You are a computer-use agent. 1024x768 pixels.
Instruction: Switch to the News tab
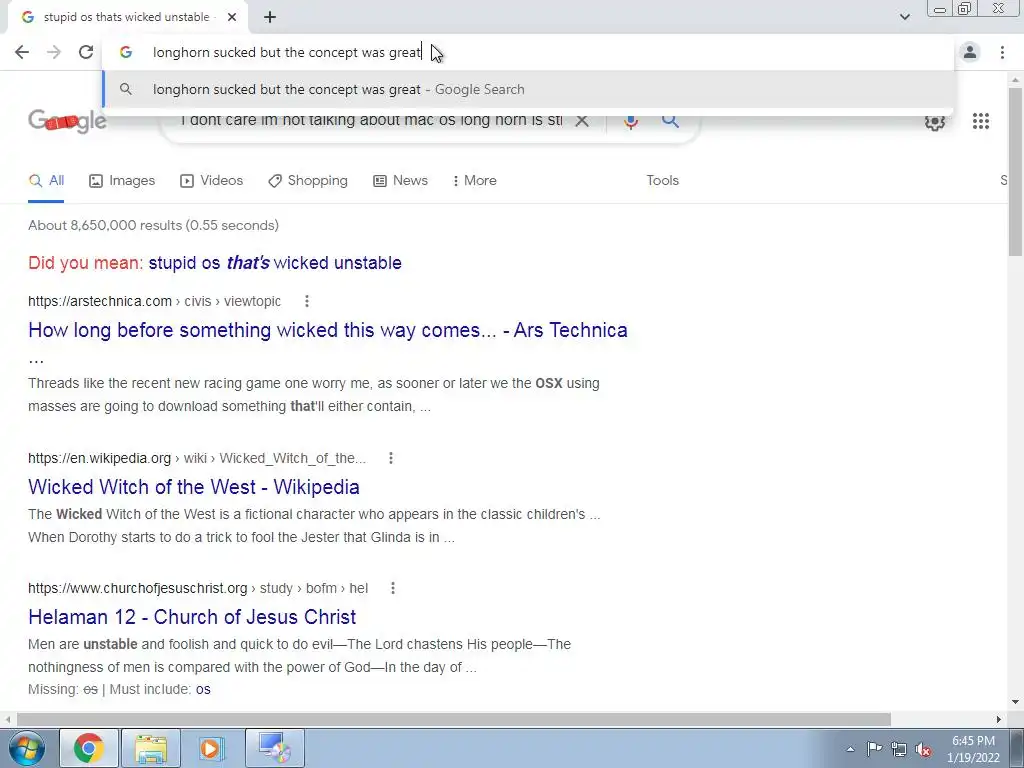[x=400, y=181]
